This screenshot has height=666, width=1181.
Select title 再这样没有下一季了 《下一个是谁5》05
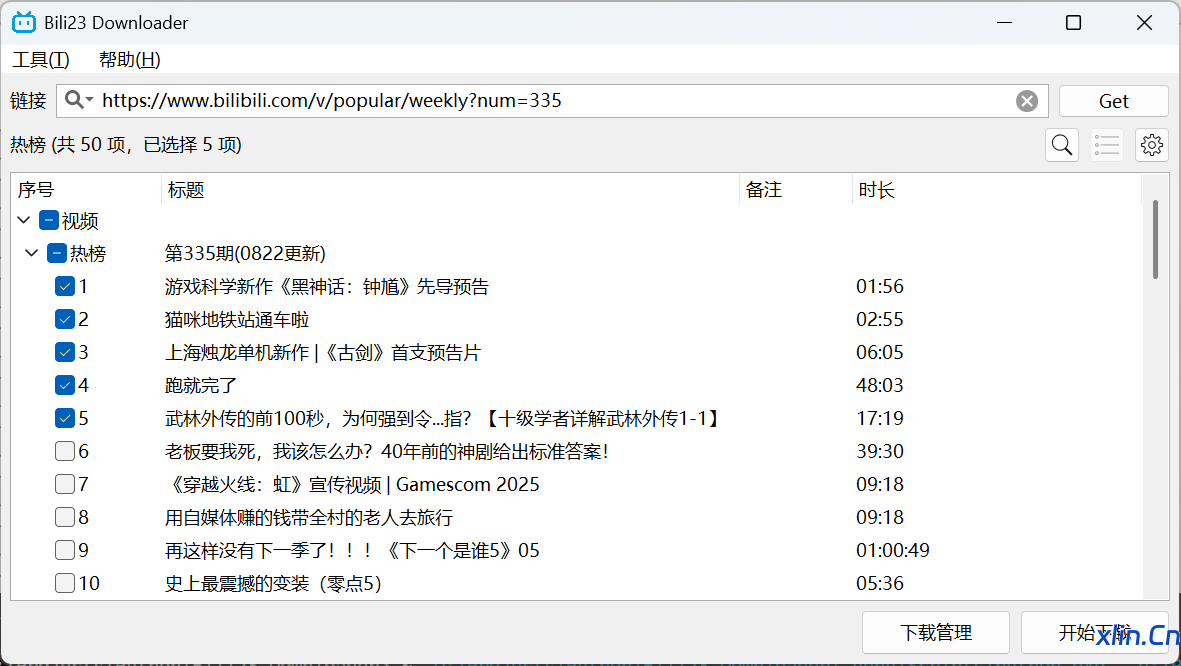[352, 551]
